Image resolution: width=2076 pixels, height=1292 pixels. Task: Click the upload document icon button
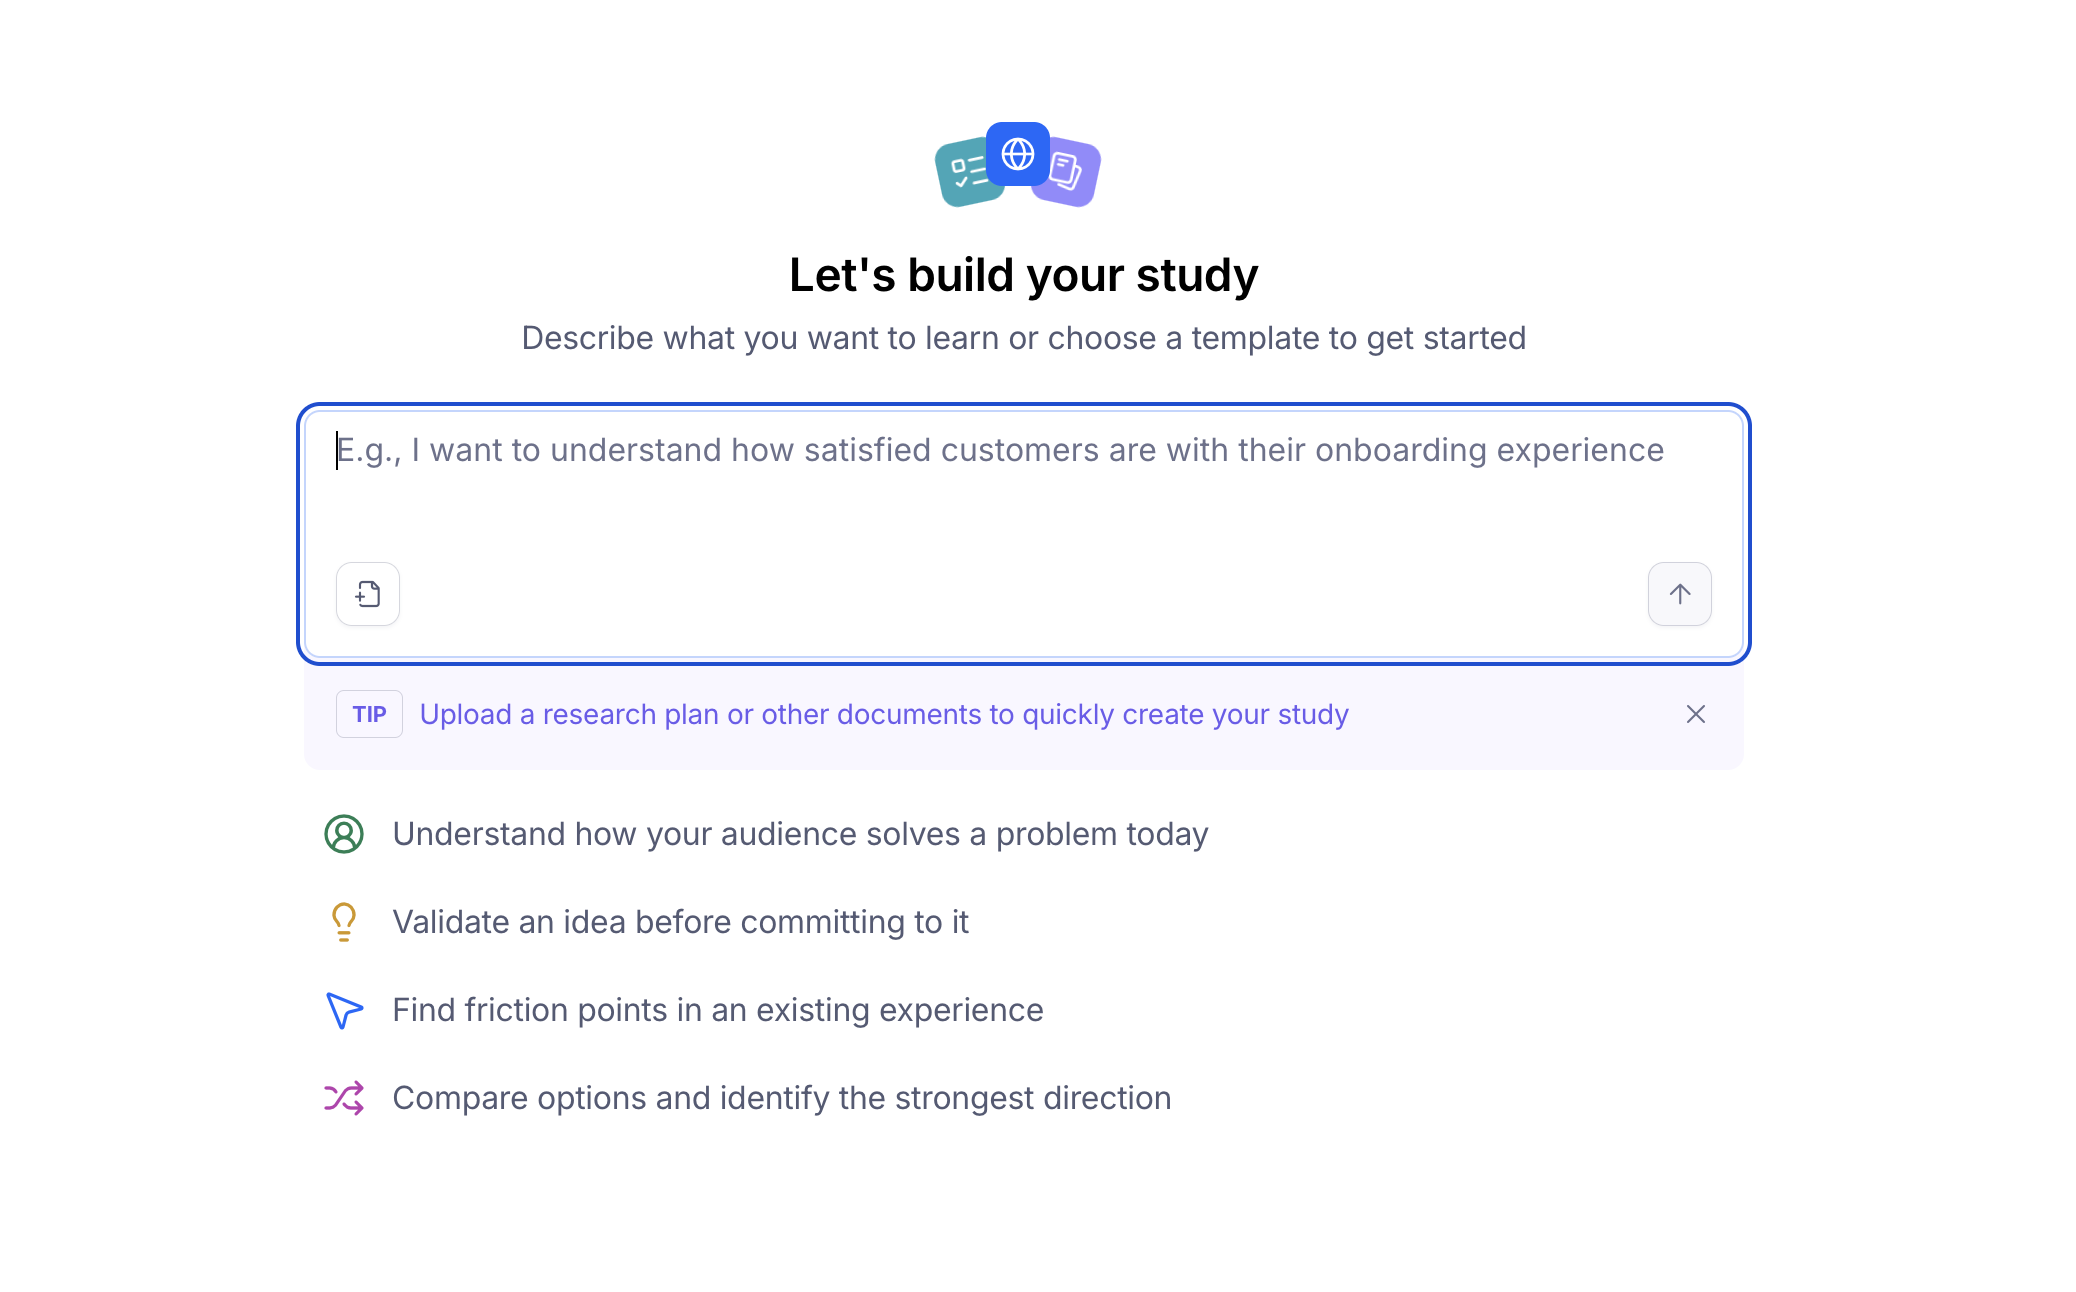click(x=368, y=594)
